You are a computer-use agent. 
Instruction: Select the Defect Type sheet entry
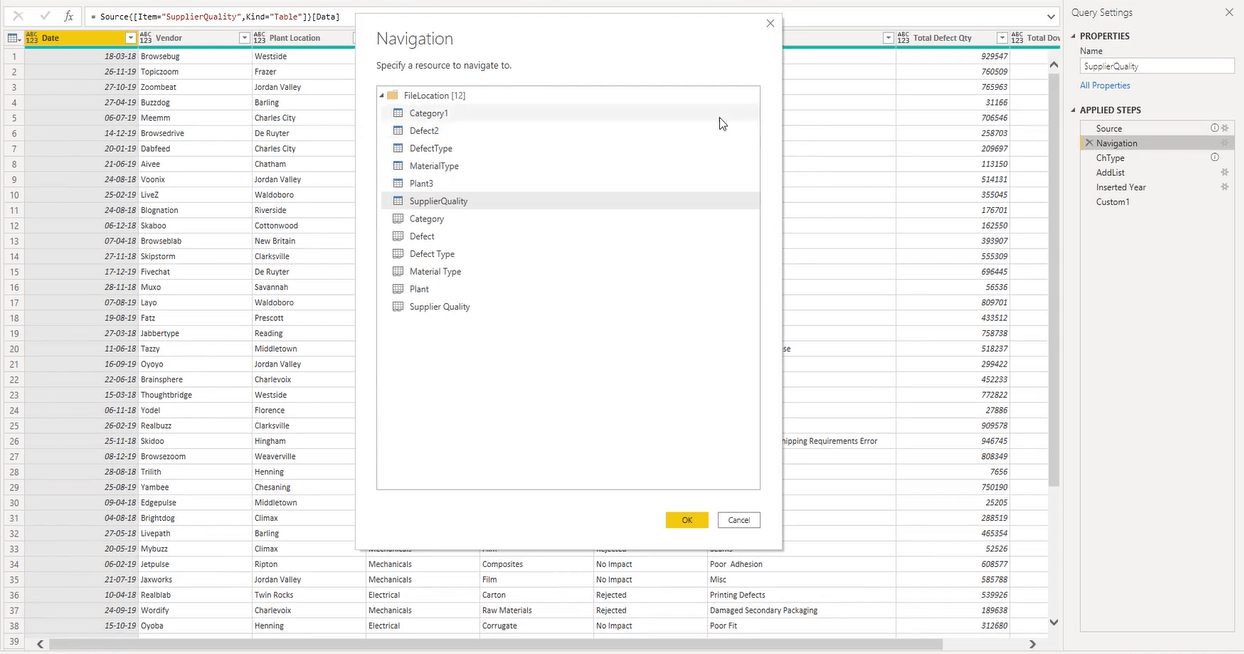point(568,254)
